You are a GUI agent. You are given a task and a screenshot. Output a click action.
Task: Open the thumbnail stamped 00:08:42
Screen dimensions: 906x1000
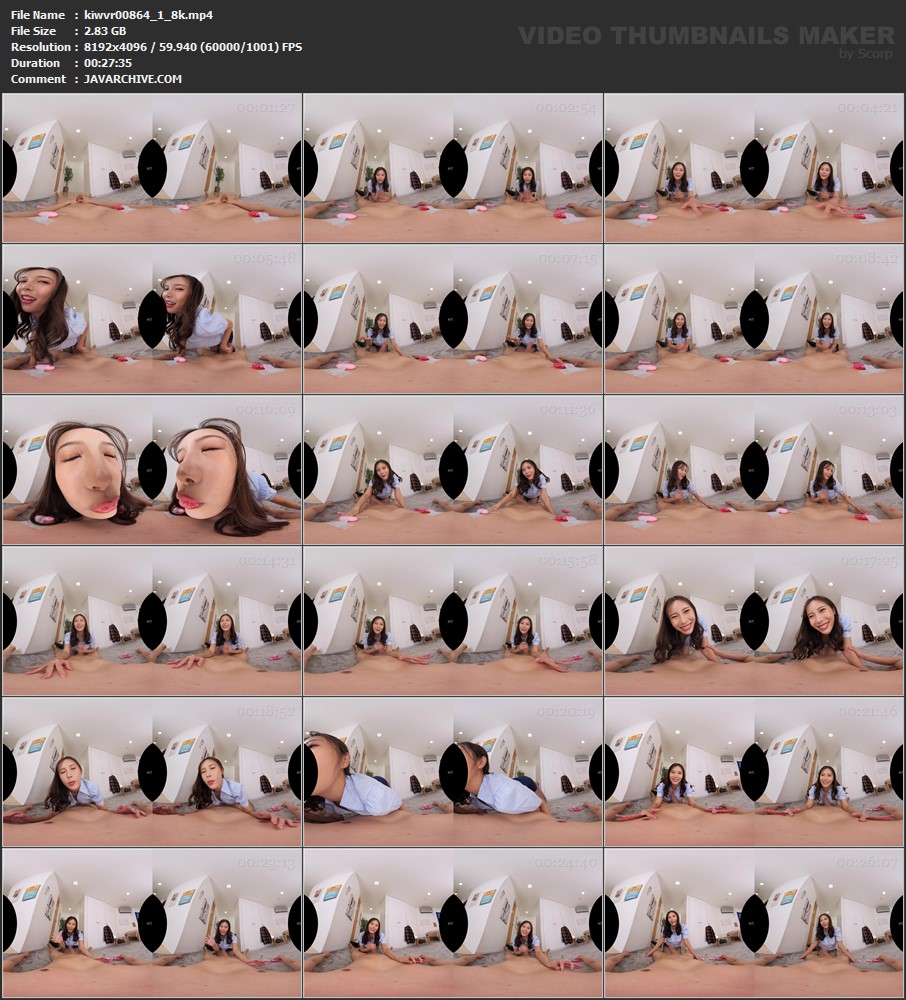(754, 319)
